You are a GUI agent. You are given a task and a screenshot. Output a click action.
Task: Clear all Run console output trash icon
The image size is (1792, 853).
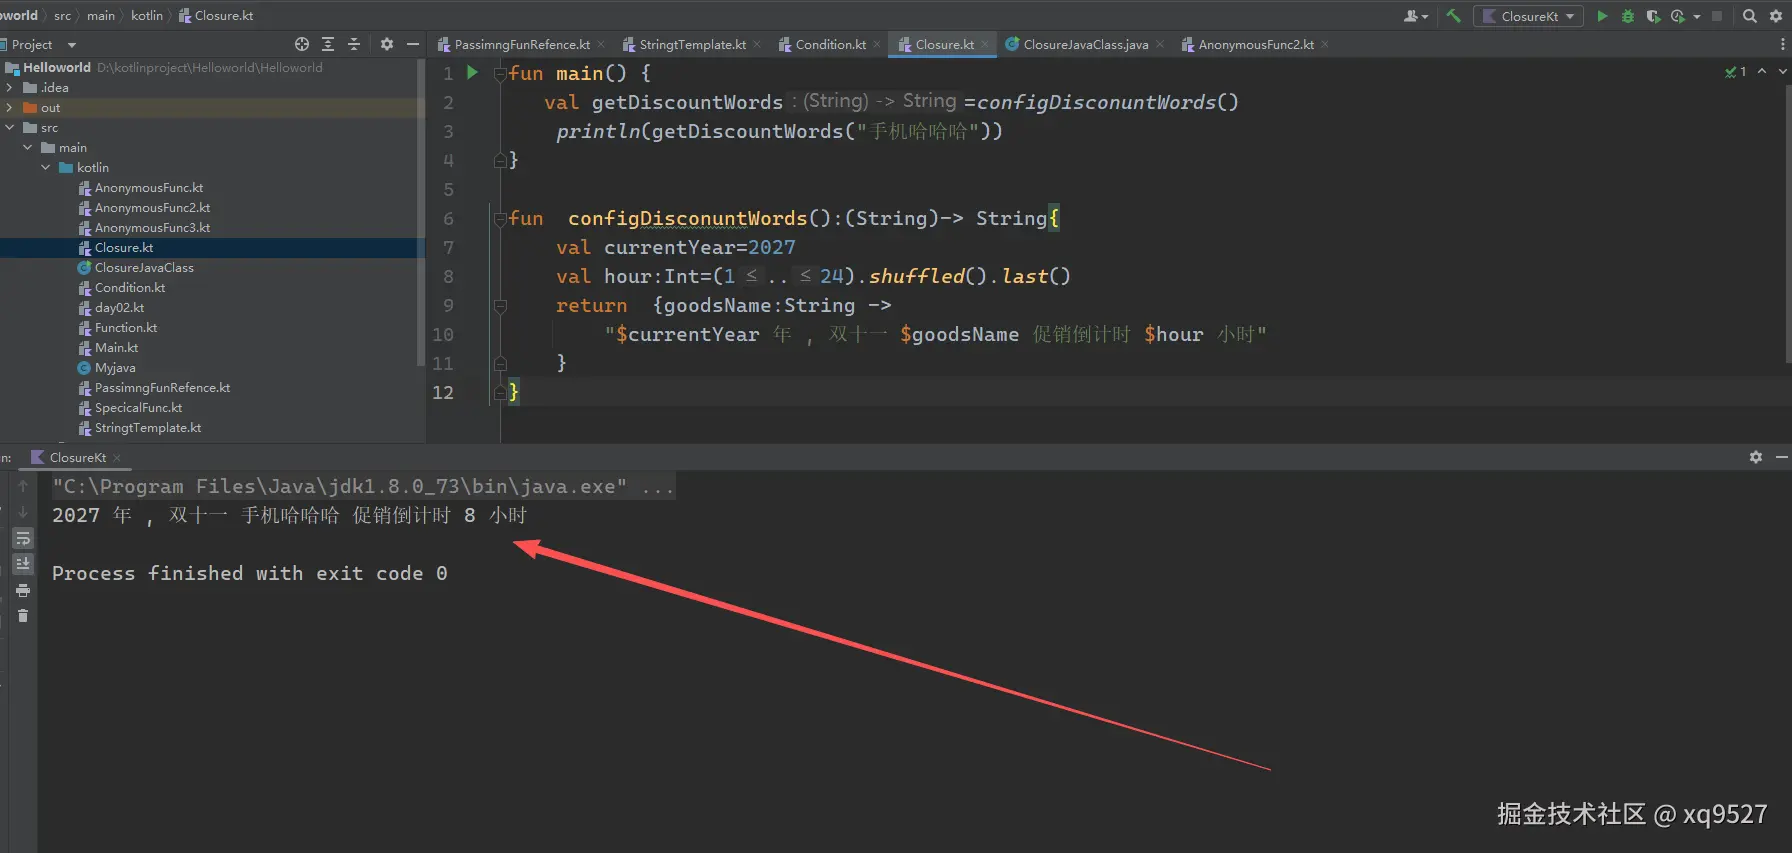point(23,616)
